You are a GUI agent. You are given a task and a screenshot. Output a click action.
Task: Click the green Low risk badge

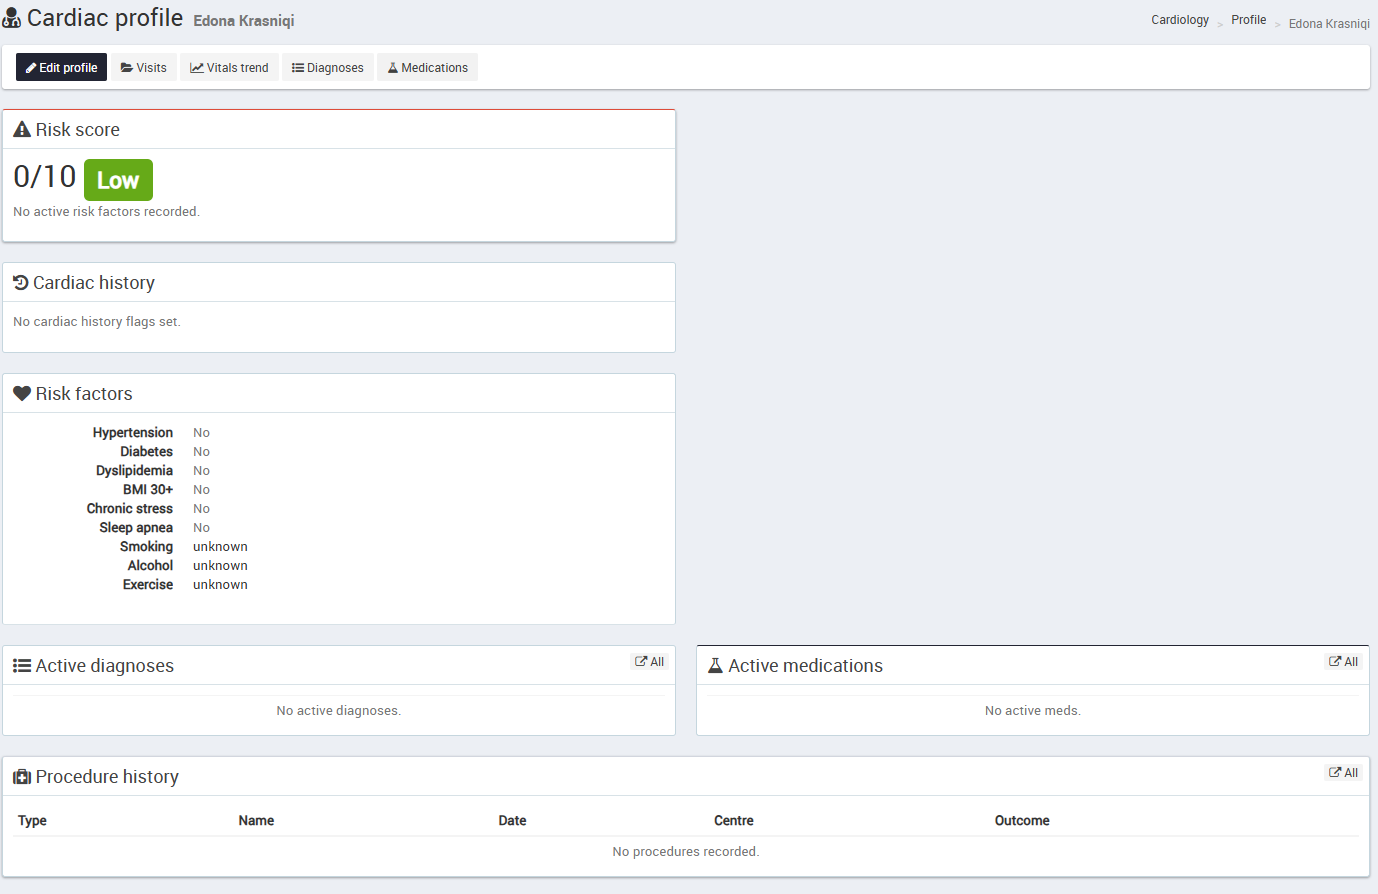[118, 180]
